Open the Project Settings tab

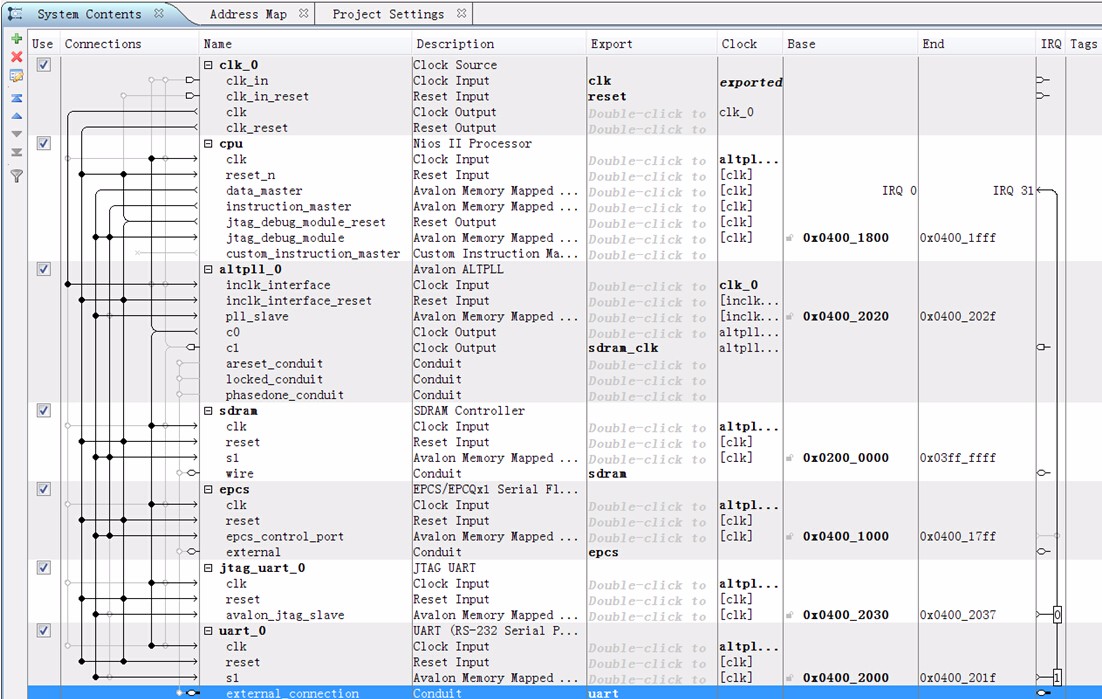[388, 14]
